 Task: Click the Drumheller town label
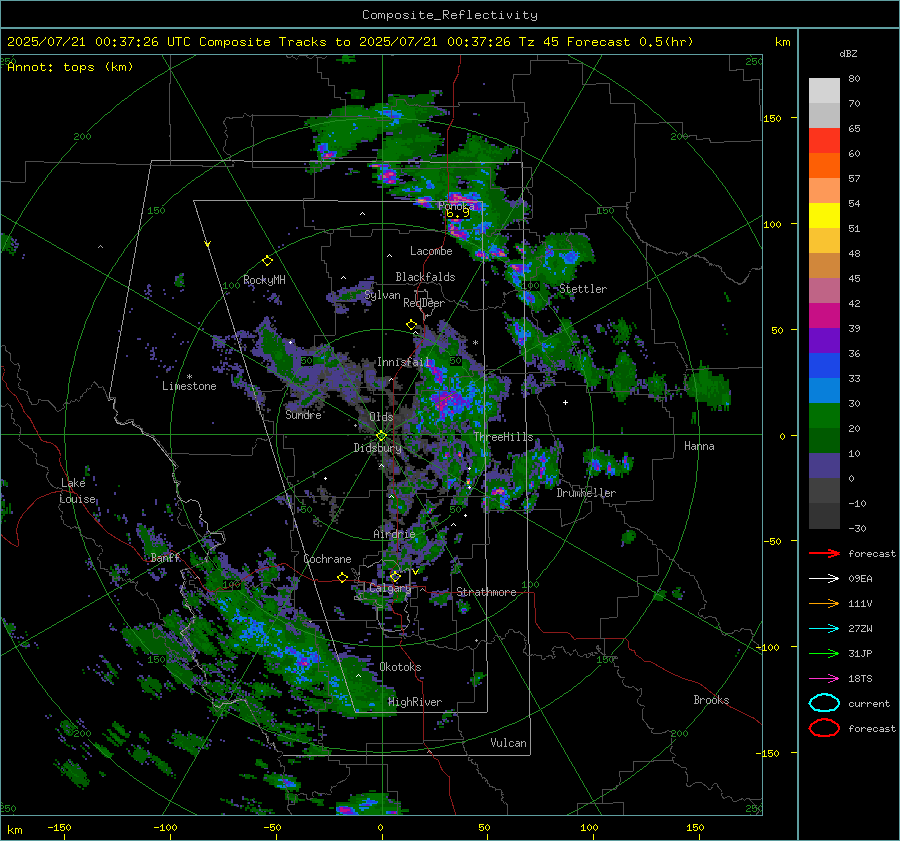tap(586, 493)
